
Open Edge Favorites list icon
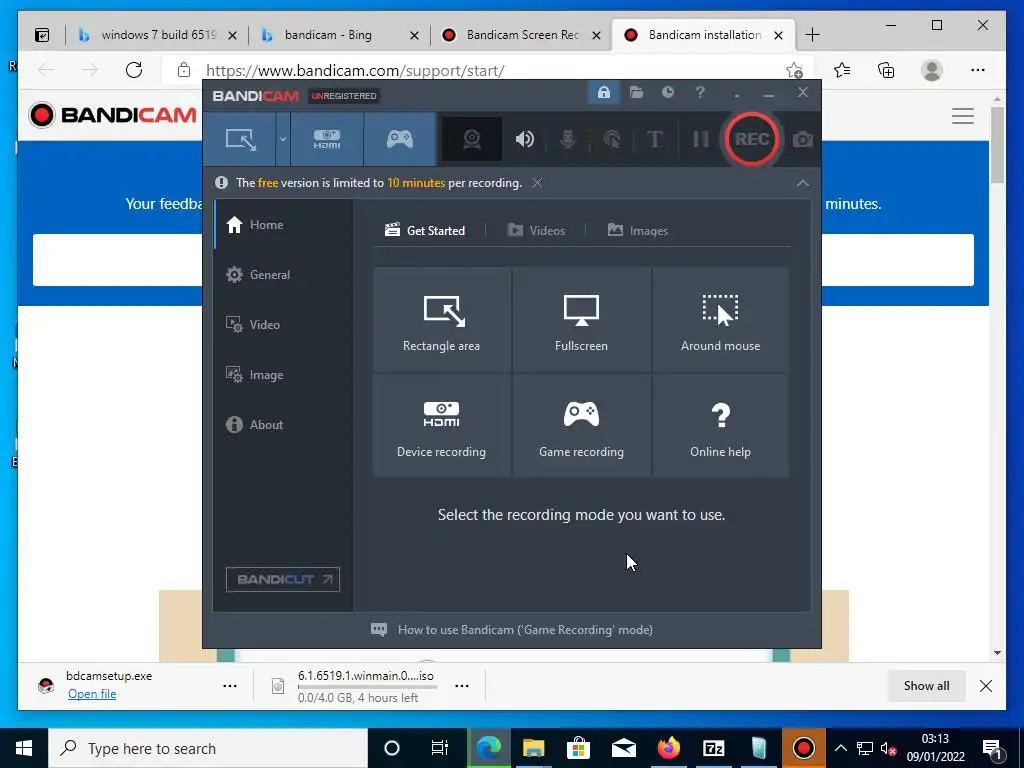[842, 70]
